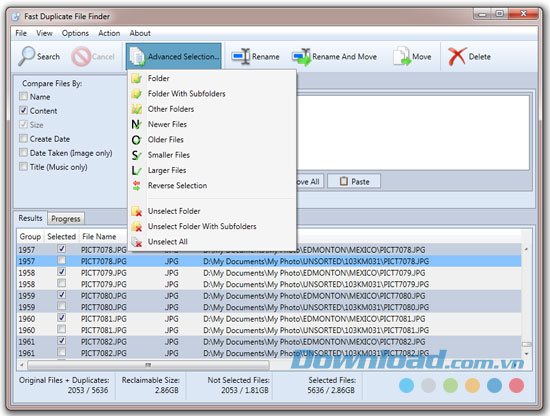Screen dimensions: 550x416
Task: Switch to the Results tab
Action: click(31, 218)
